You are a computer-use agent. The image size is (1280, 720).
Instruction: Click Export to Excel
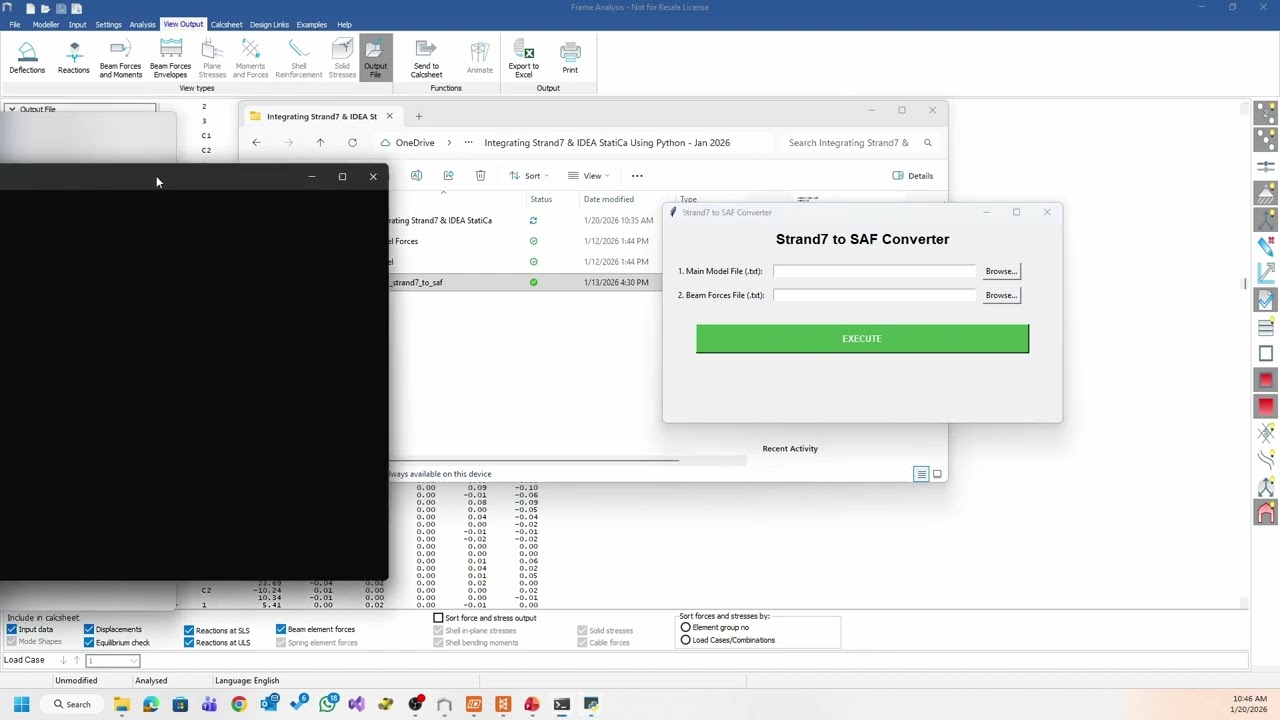tap(523, 58)
